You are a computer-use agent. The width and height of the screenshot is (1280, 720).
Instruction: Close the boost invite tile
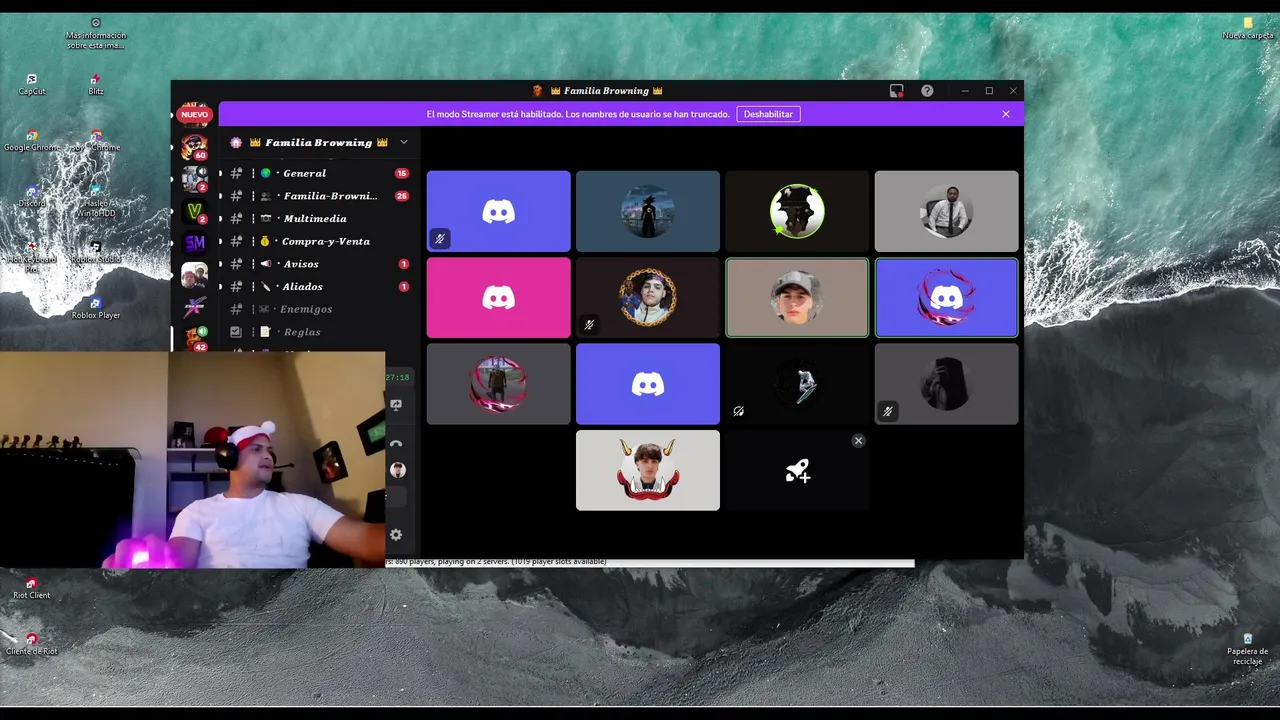(858, 441)
